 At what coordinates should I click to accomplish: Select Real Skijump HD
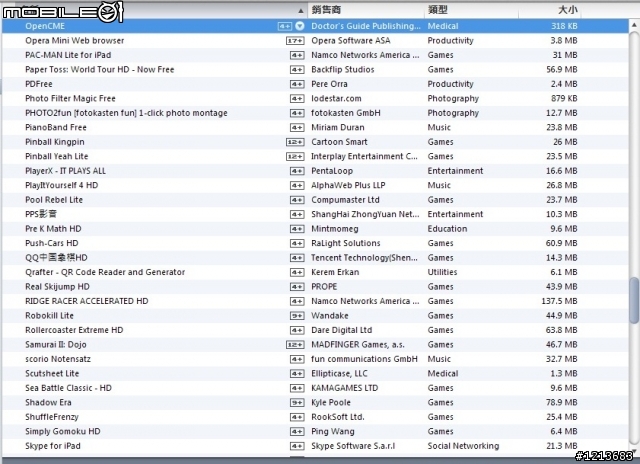coord(315,287)
